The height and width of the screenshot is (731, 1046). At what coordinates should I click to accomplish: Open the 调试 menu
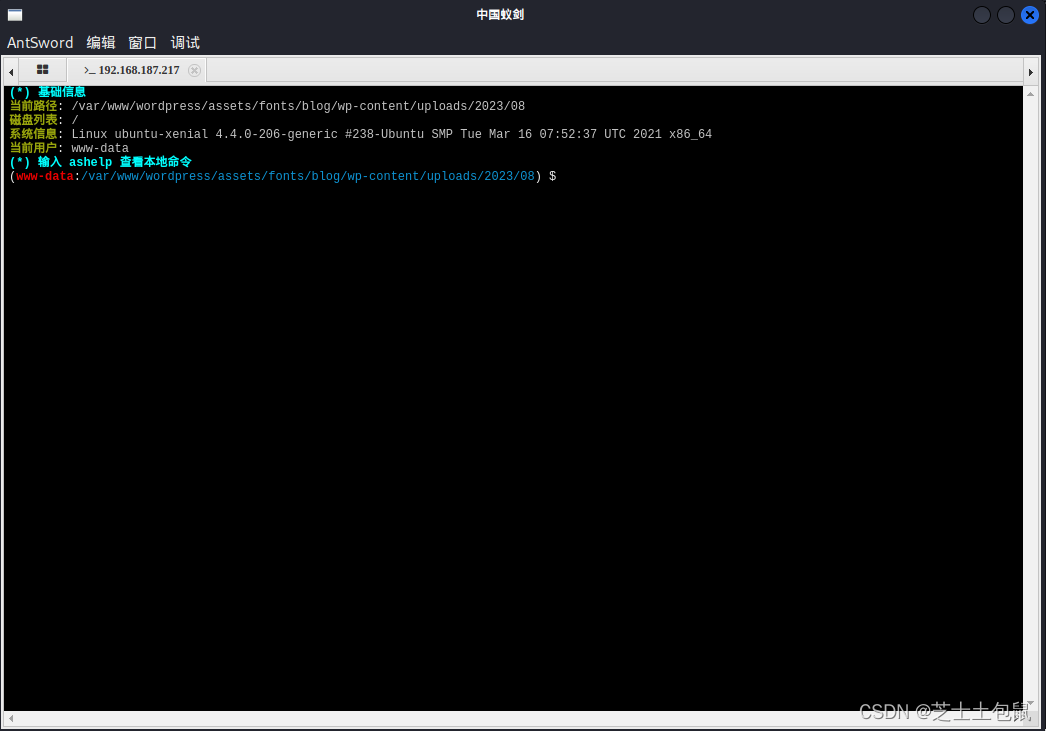click(x=185, y=43)
